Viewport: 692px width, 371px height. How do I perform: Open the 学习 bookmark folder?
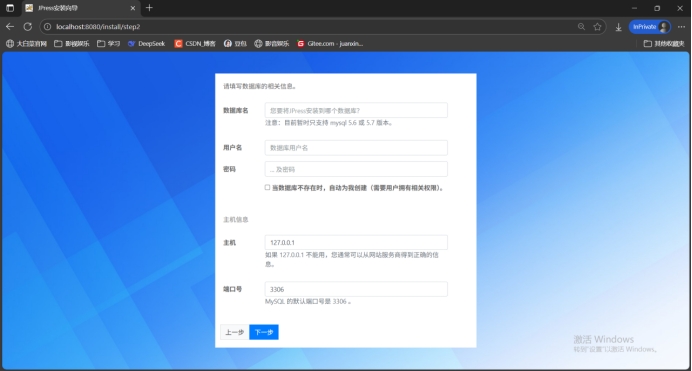coord(108,44)
